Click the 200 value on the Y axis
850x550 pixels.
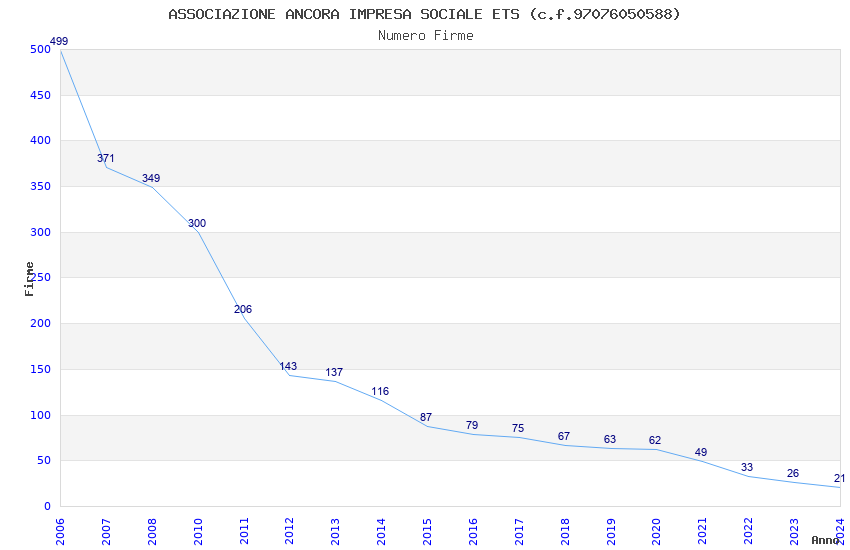tap(41, 323)
